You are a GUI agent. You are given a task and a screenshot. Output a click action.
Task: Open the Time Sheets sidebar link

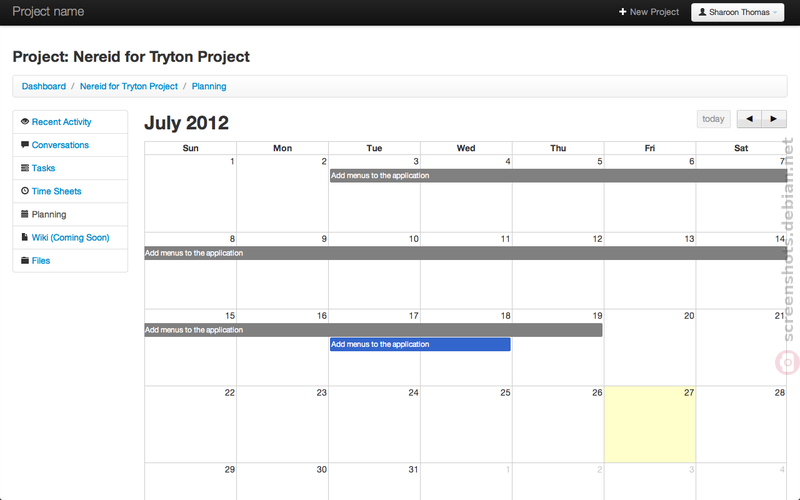pyautogui.click(x=56, y=191)
